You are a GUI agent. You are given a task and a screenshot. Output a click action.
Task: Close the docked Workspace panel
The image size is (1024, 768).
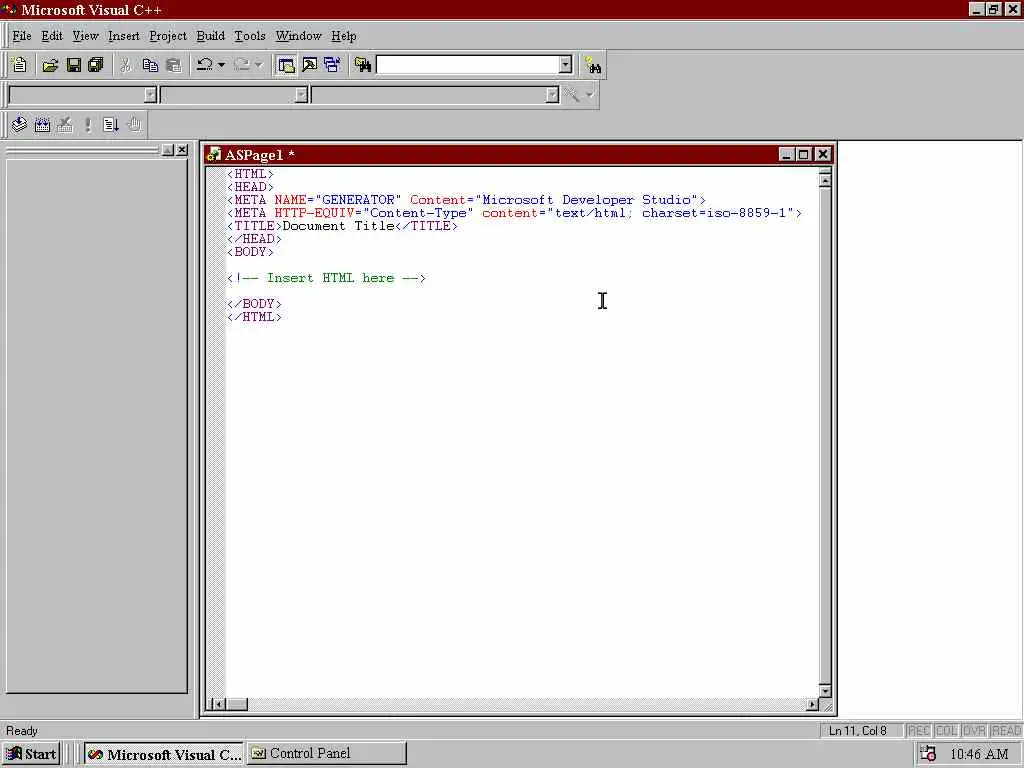182,150
